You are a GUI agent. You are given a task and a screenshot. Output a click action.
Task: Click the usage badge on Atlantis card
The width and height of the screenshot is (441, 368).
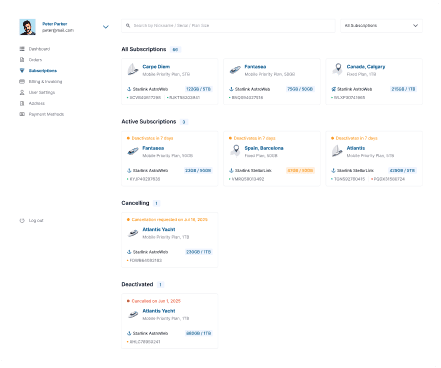pyautogui.click(x=402, y=170)
